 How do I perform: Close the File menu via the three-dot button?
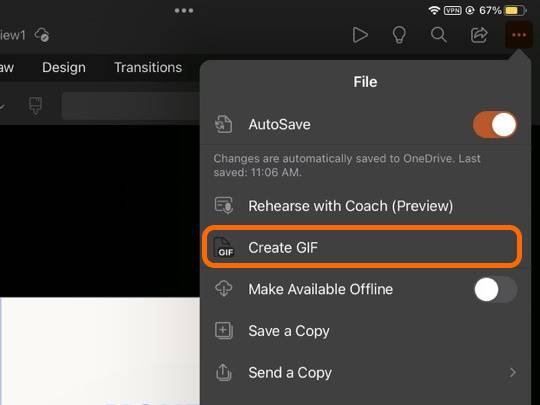[x=519, y=35]
